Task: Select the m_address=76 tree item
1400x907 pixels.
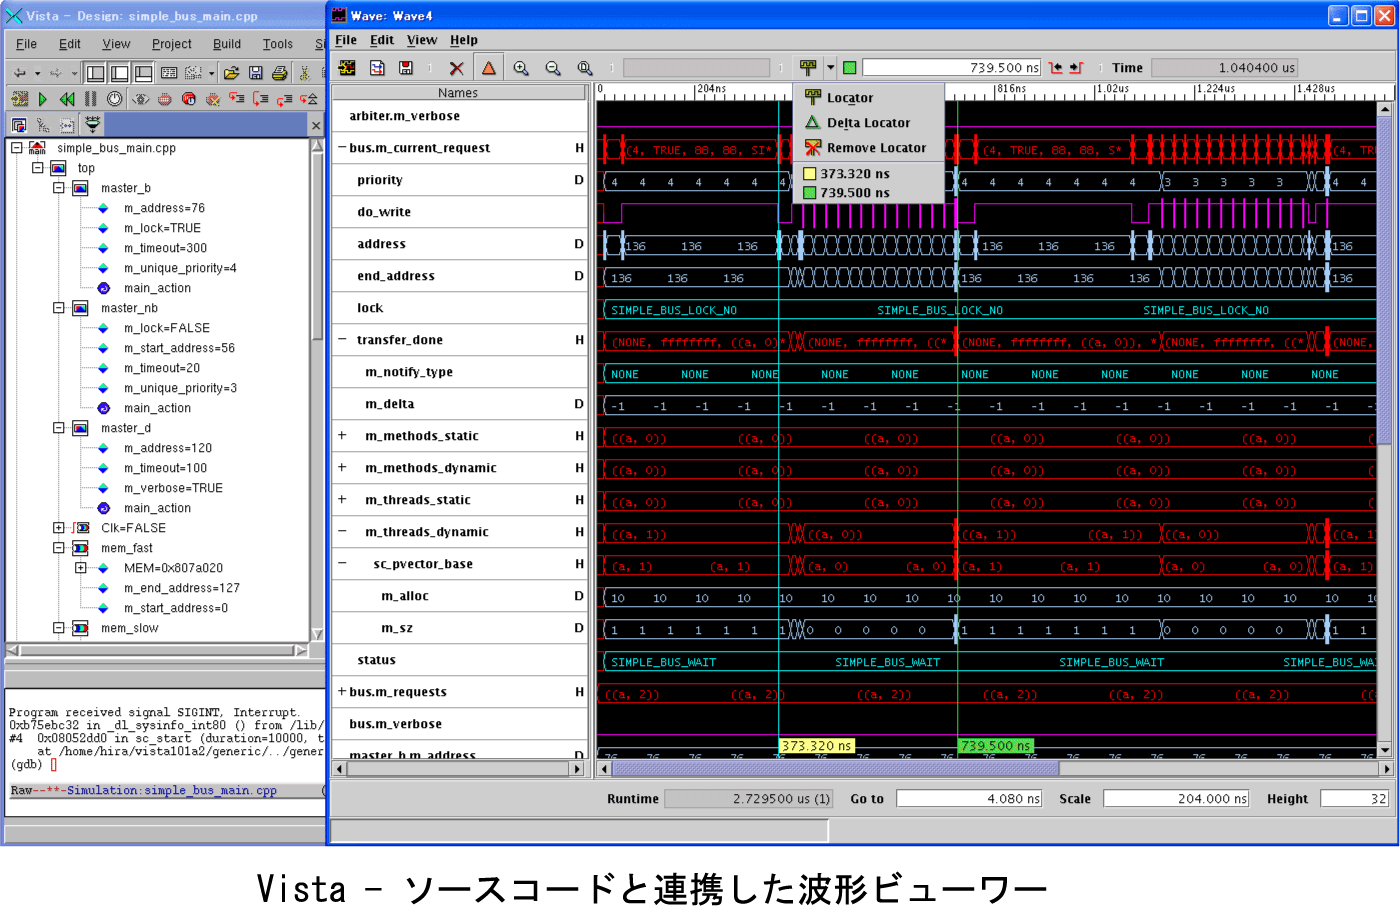Action: tap(164, 208)
